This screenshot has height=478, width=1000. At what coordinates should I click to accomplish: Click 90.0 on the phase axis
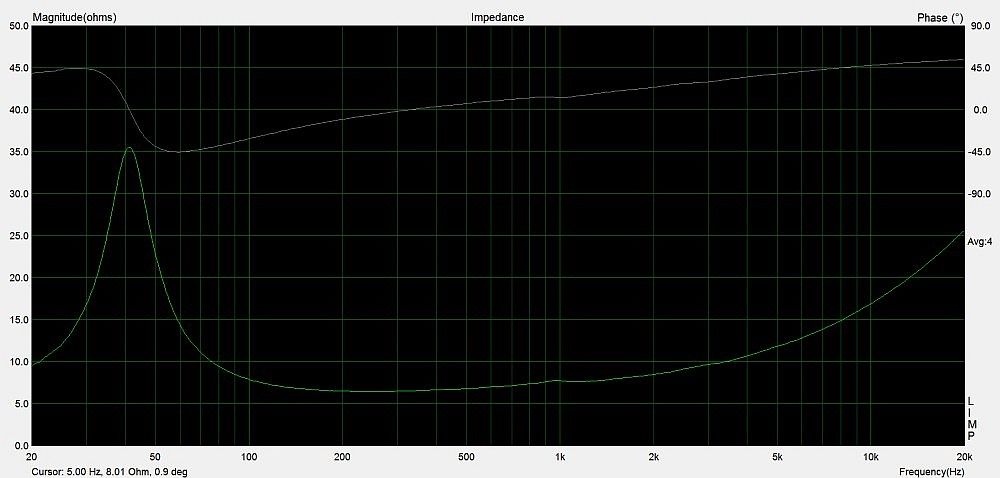[x=981, y=26]
